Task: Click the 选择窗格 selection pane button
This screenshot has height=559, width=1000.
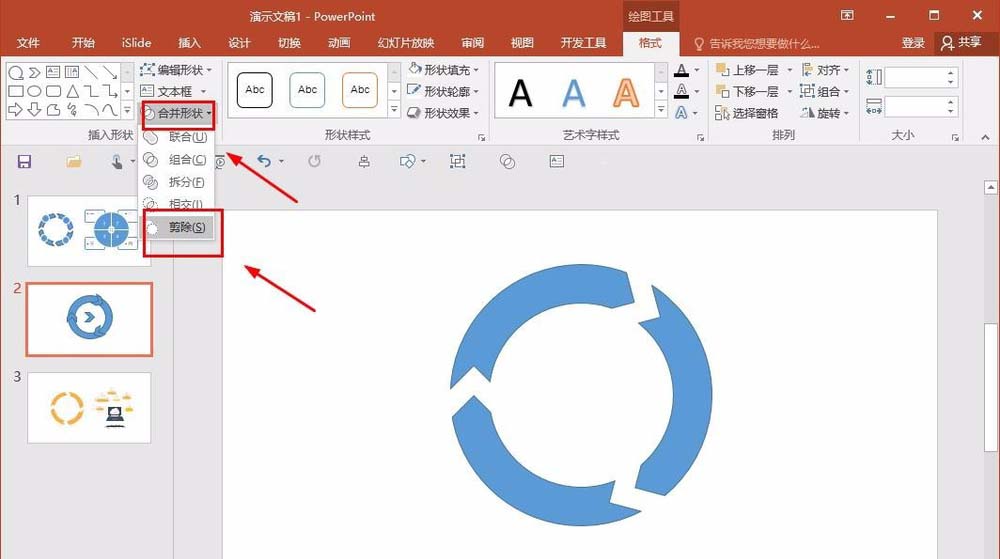Action: point(746,113)
